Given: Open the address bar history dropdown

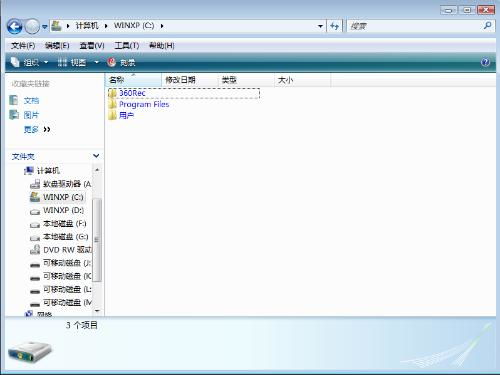Looking at the screenshot, I should 320,26.
